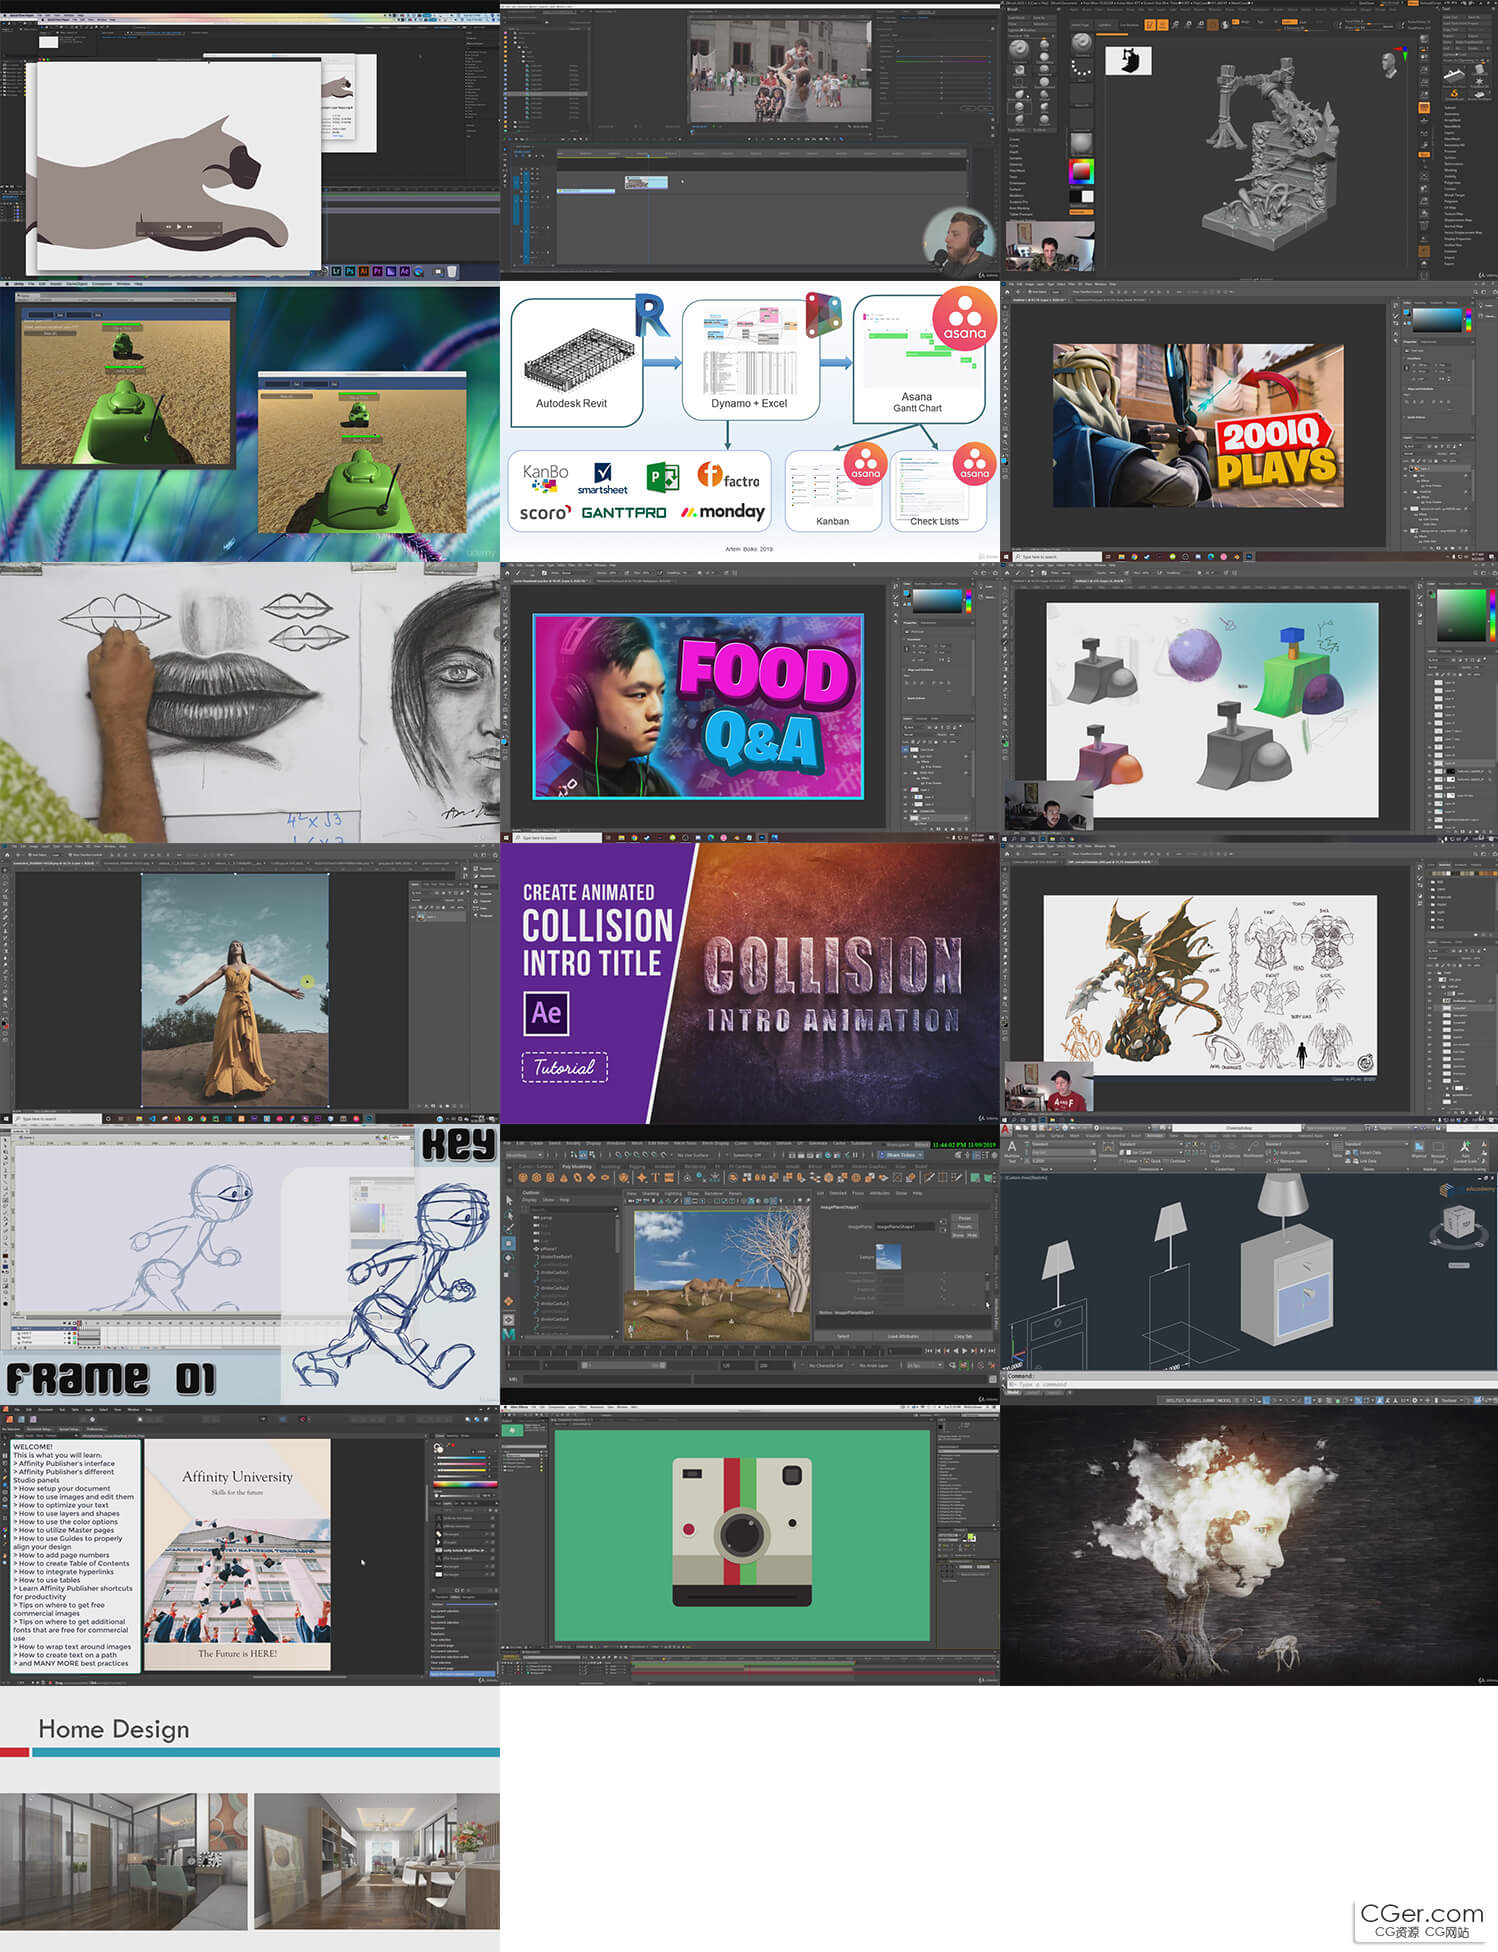1498x1952 pixels.
Task: Click the rainbow colour spectrum bar in Affinity Publisher
Action: tap(465, 1484)
